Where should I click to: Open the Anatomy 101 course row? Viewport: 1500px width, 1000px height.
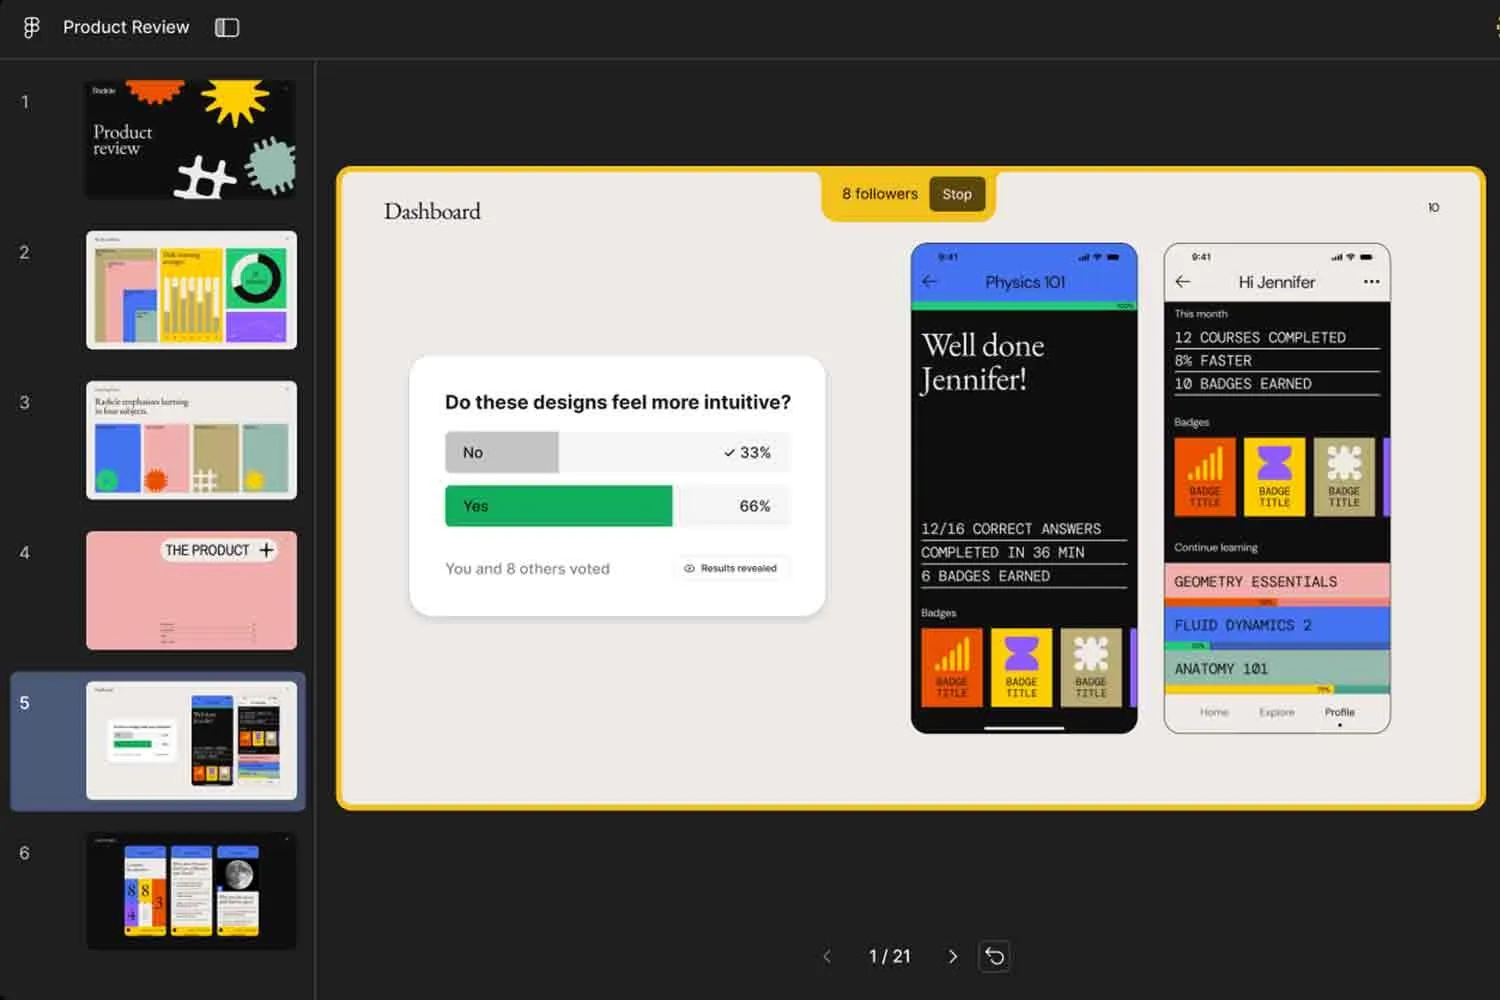(1277, 671)
